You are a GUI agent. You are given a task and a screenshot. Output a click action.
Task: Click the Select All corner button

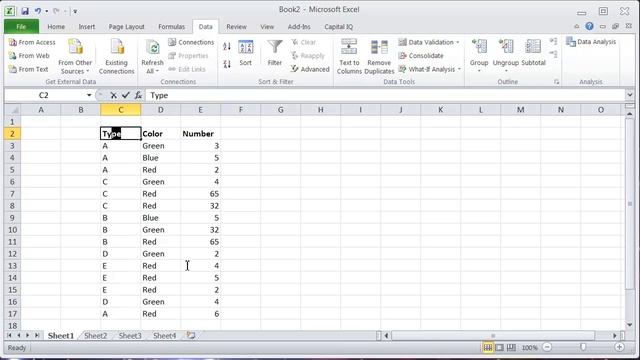[12, 110]
